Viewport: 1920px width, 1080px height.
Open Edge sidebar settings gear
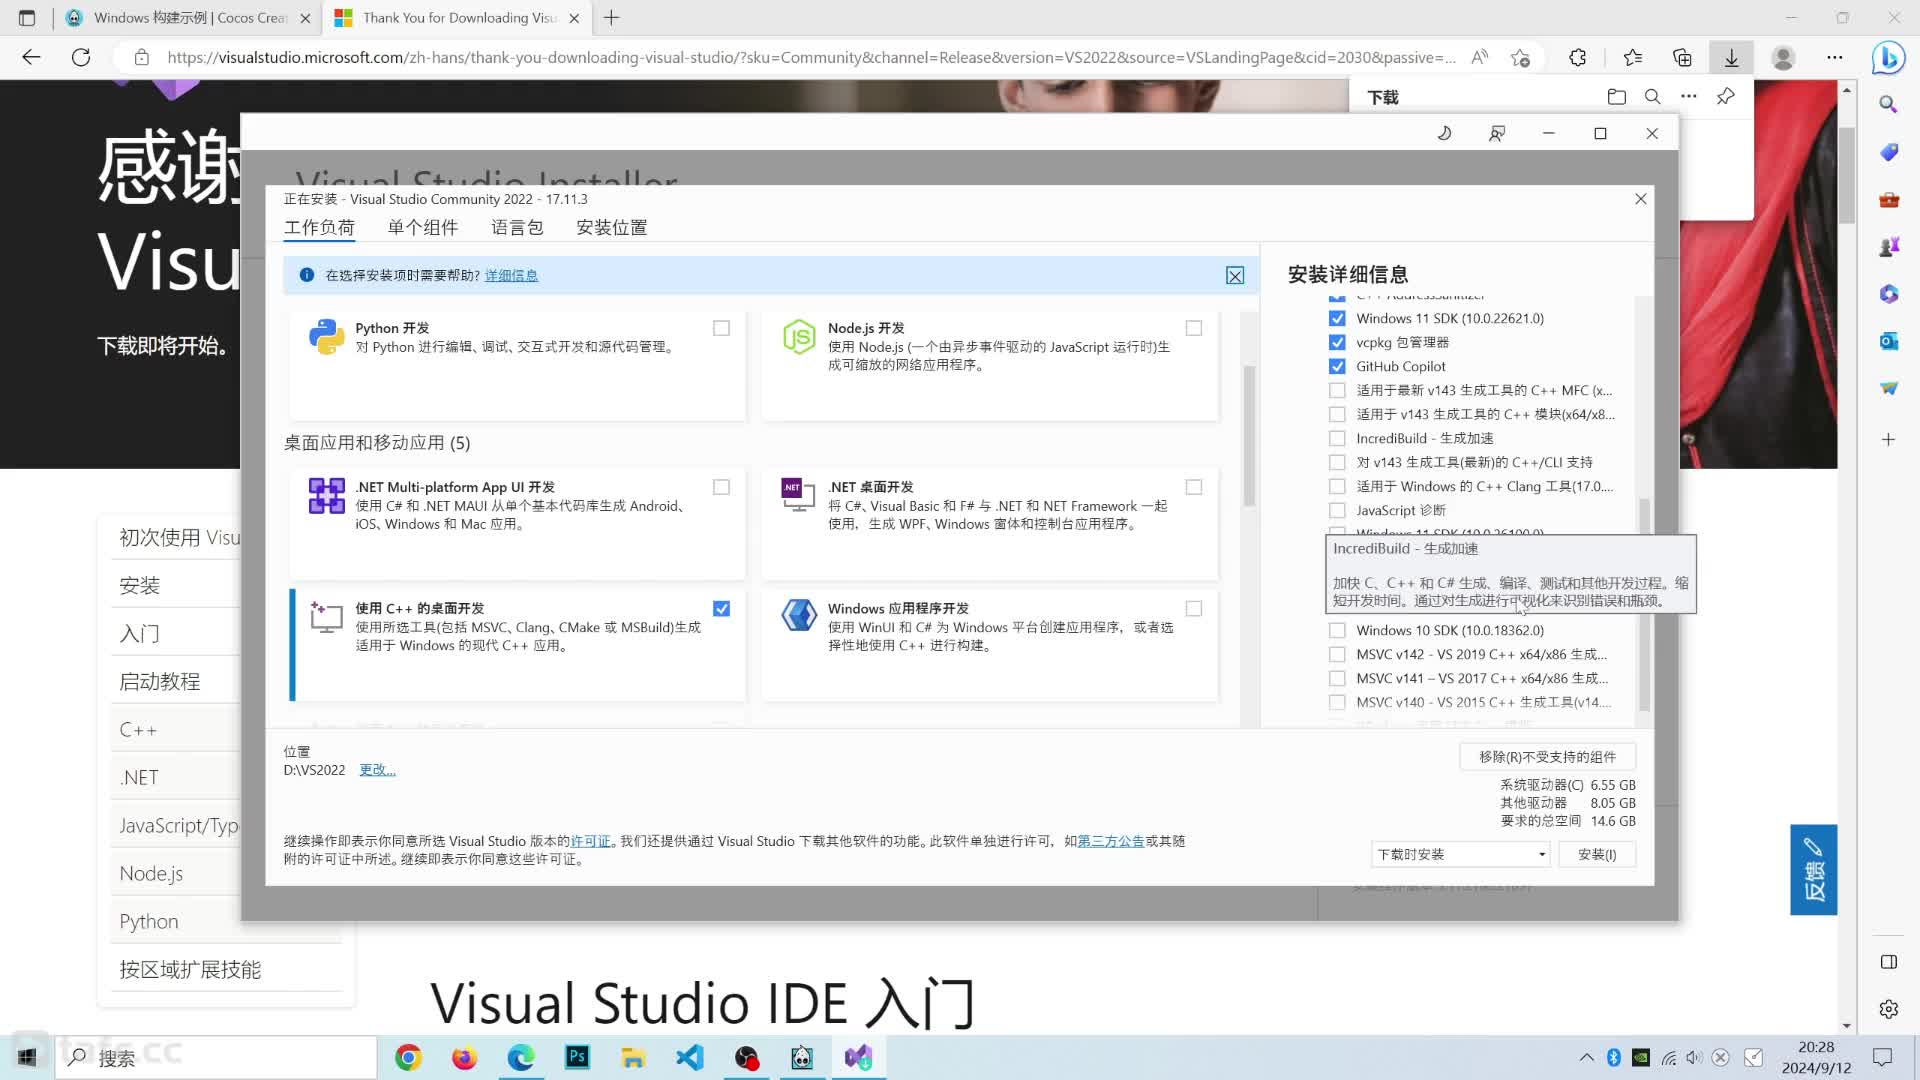(x=1888, y=1009)
